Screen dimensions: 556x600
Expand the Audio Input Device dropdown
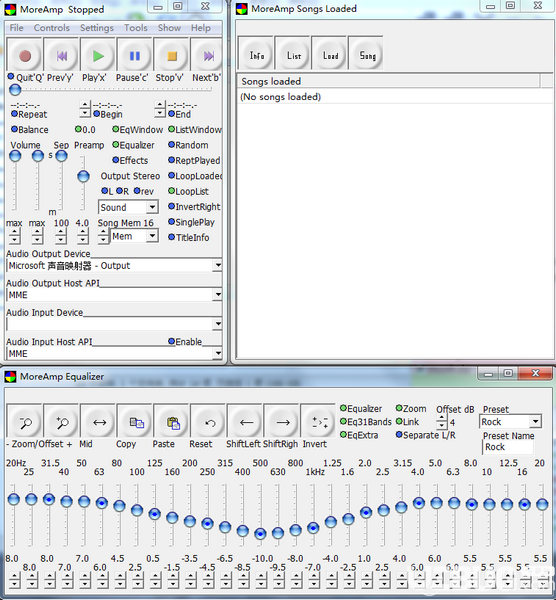[x=218, y=324]
